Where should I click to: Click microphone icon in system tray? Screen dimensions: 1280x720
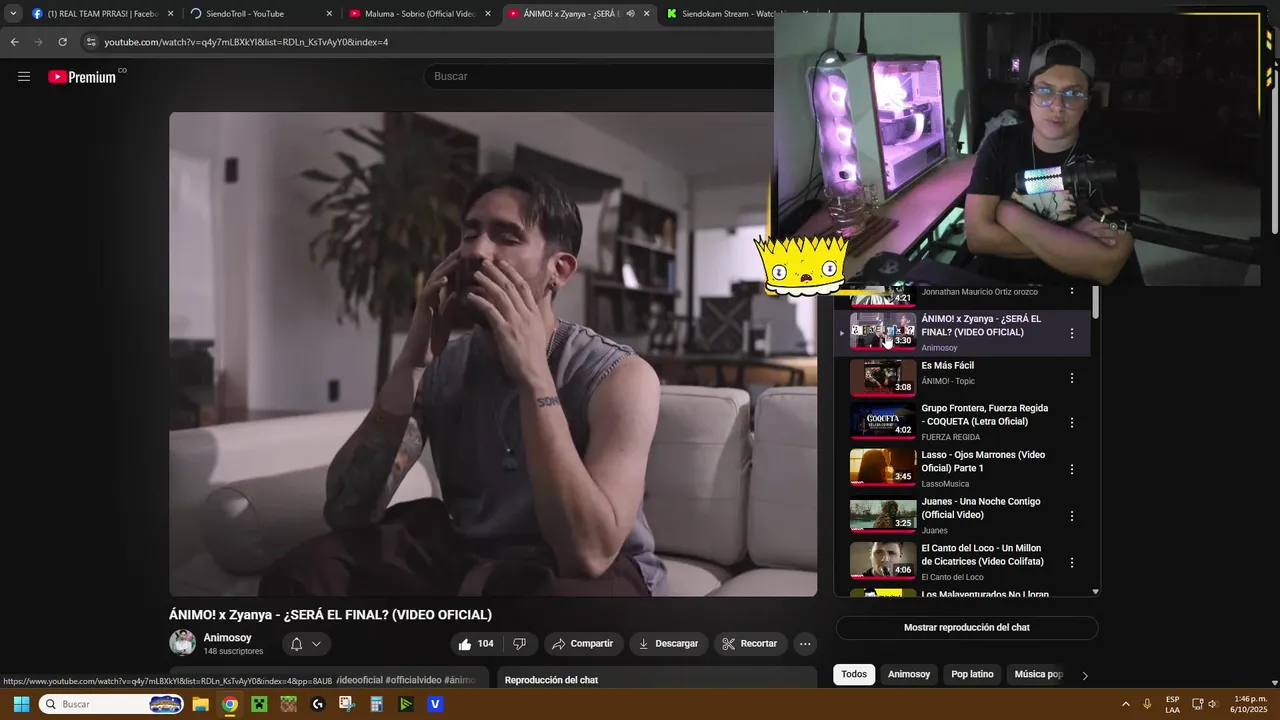point(1147,704)
